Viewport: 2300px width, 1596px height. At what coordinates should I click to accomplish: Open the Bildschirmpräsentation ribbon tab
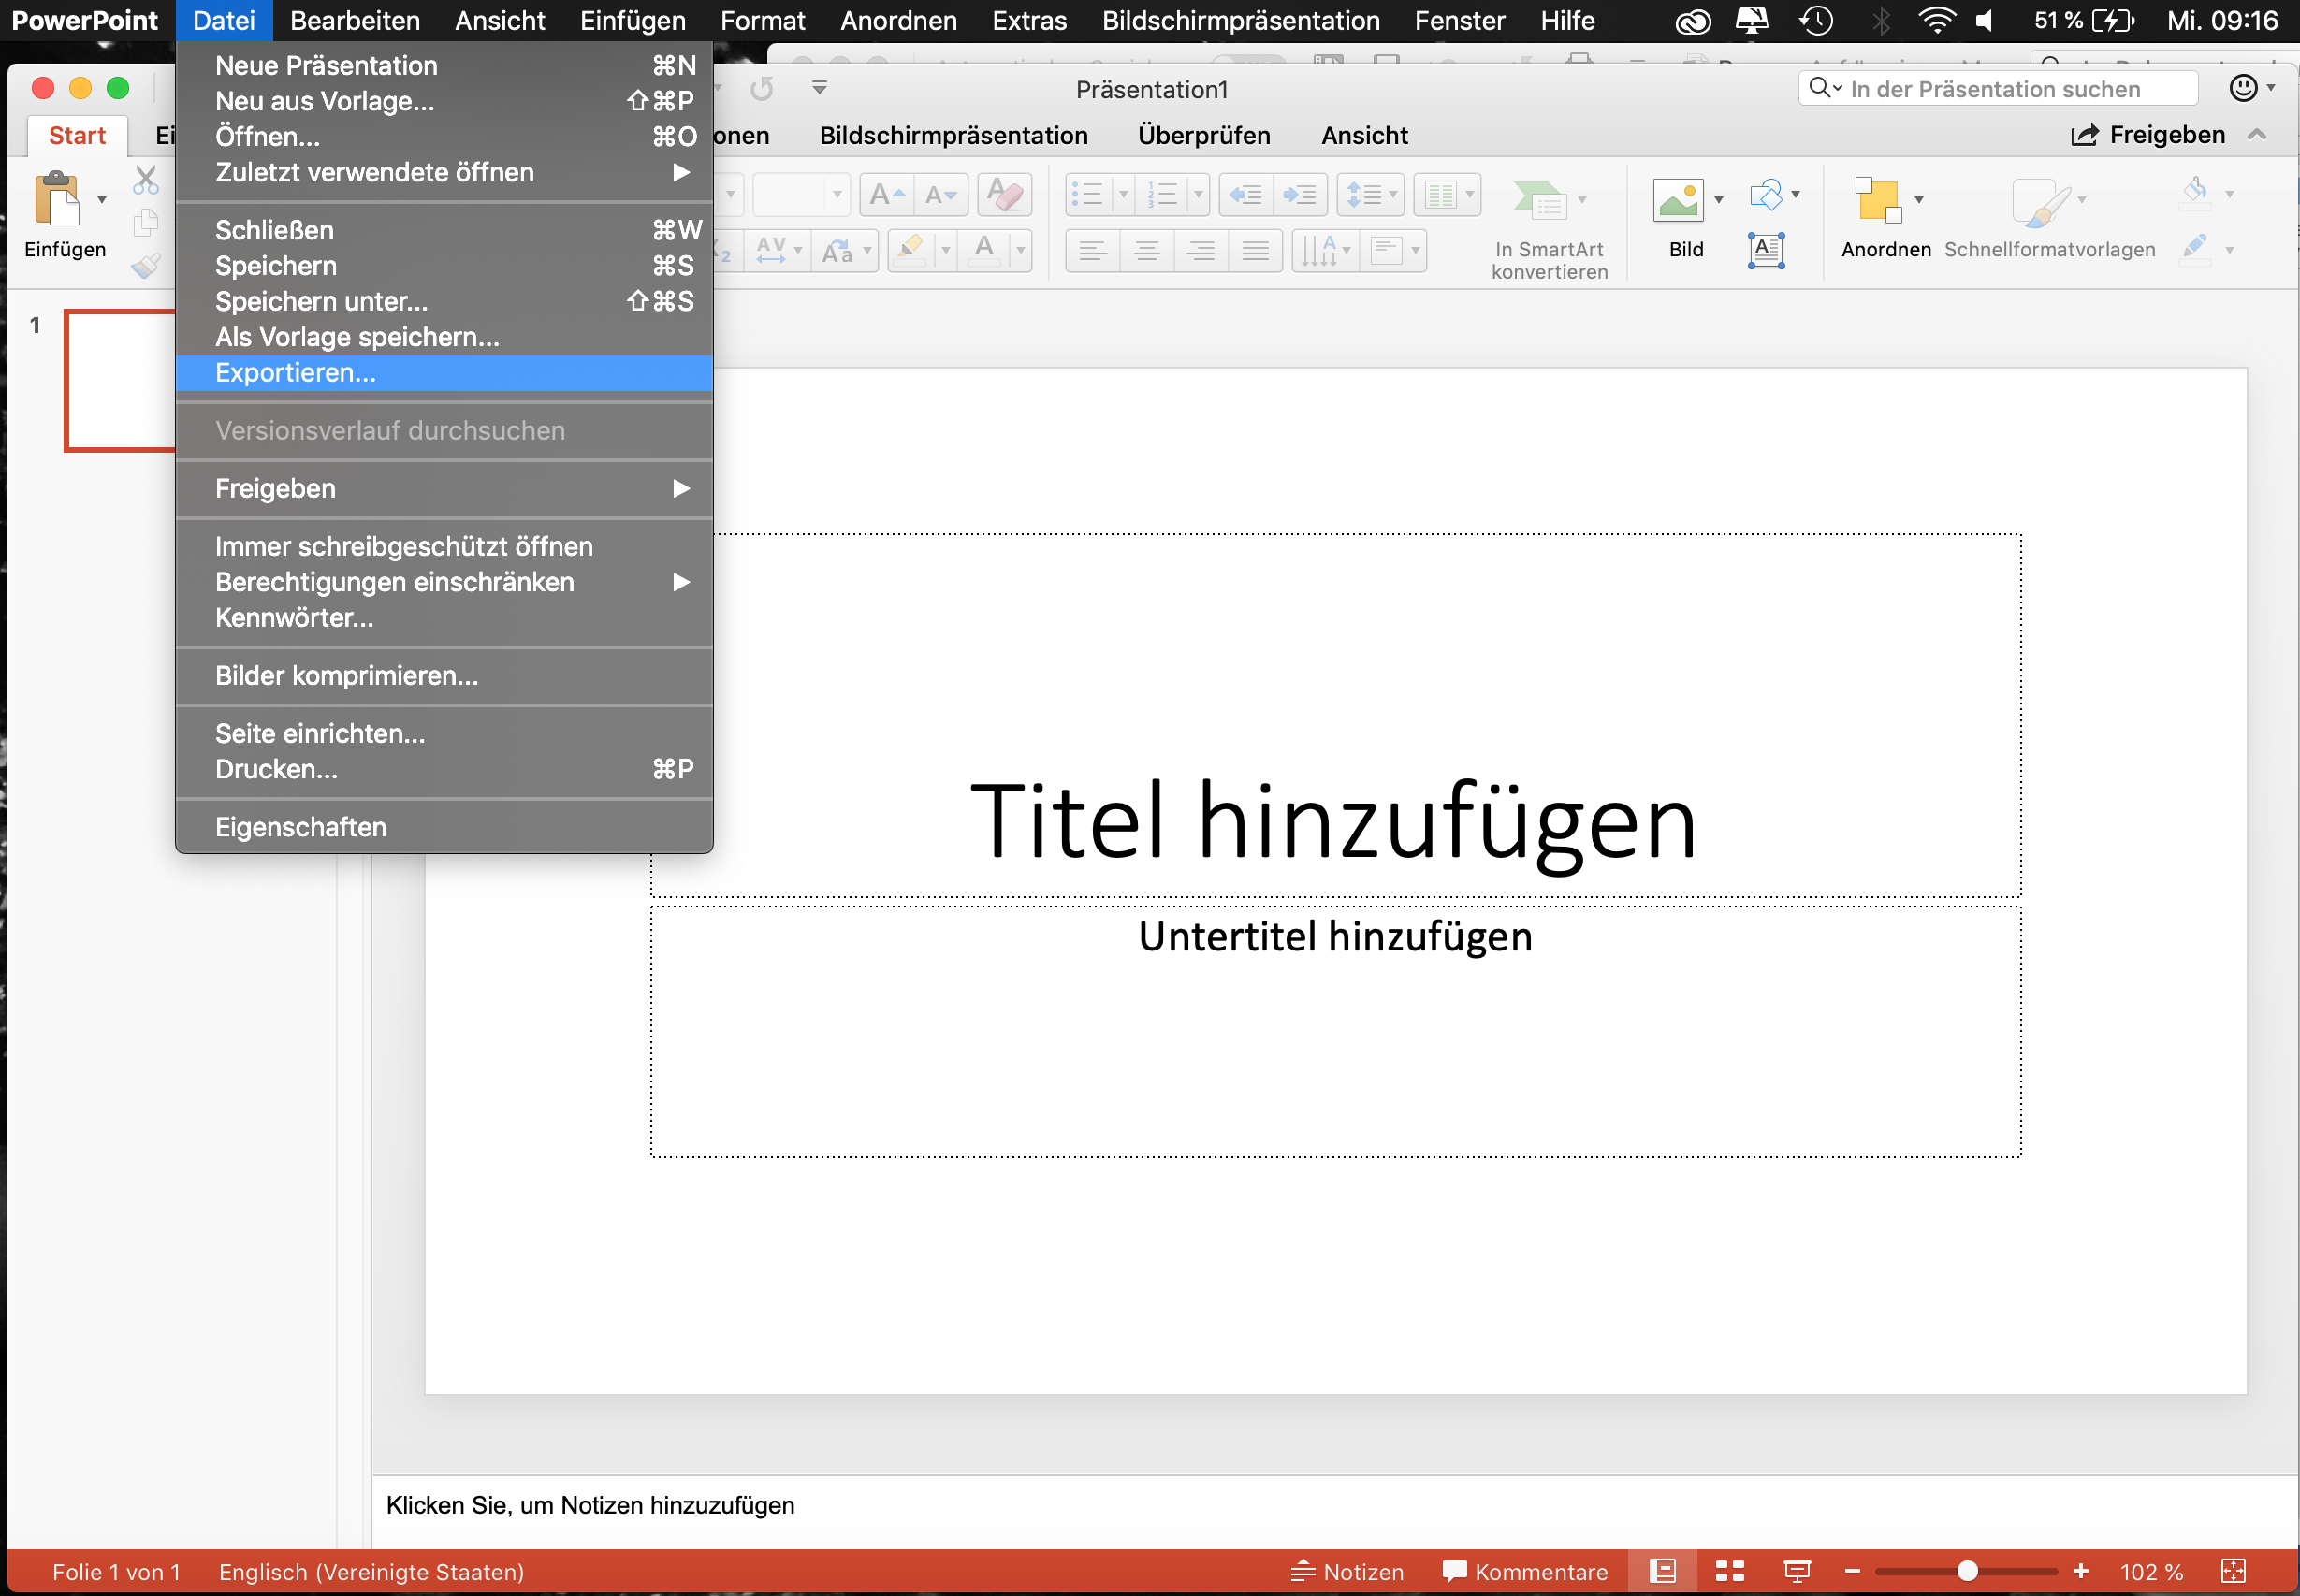click(953, 135)
